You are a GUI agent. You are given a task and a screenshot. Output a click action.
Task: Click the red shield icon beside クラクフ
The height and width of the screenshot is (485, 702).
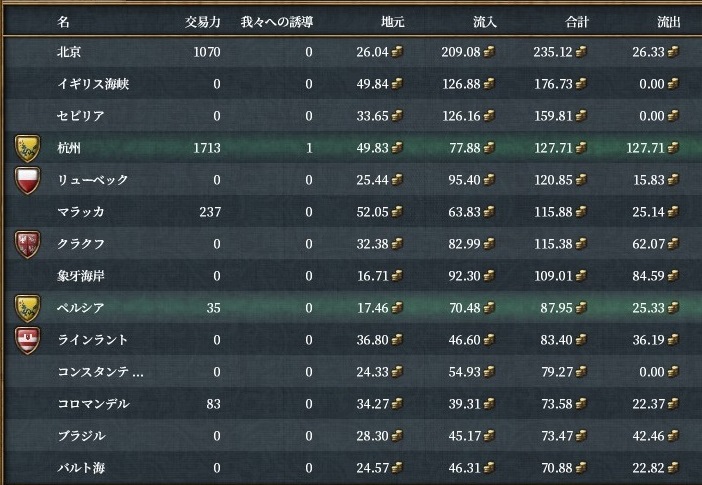pos(27,244)
